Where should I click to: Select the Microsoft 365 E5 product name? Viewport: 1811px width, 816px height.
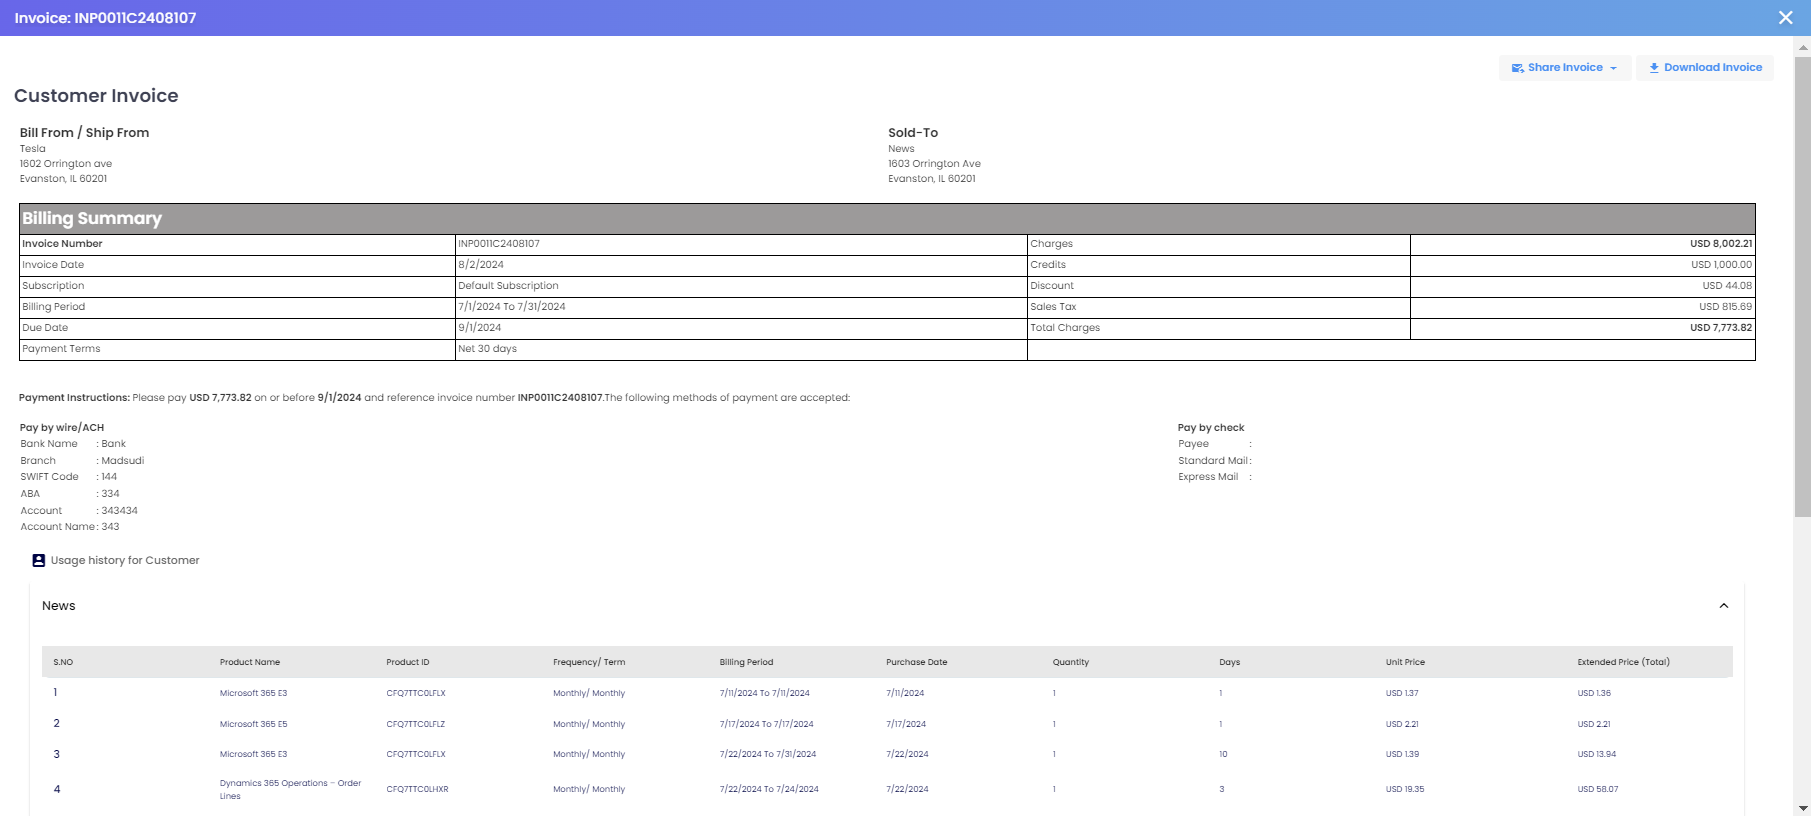pyautogui.click(x=253, y=724)
